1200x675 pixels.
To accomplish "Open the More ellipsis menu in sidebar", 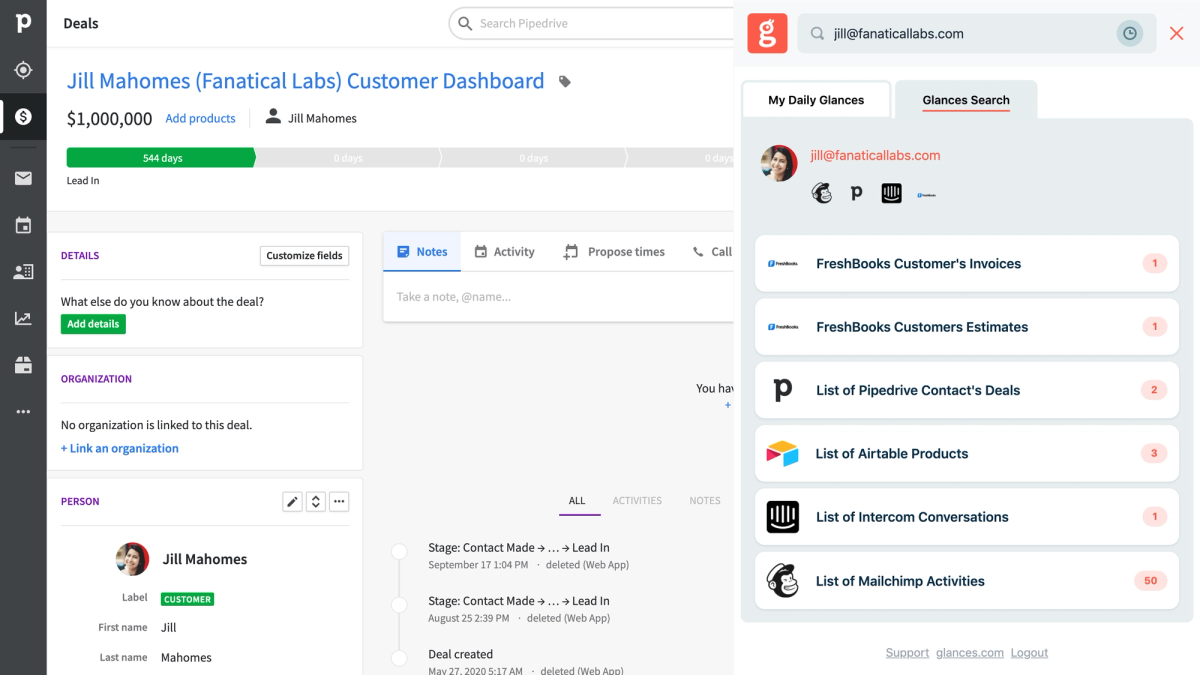I will [23, 411].
